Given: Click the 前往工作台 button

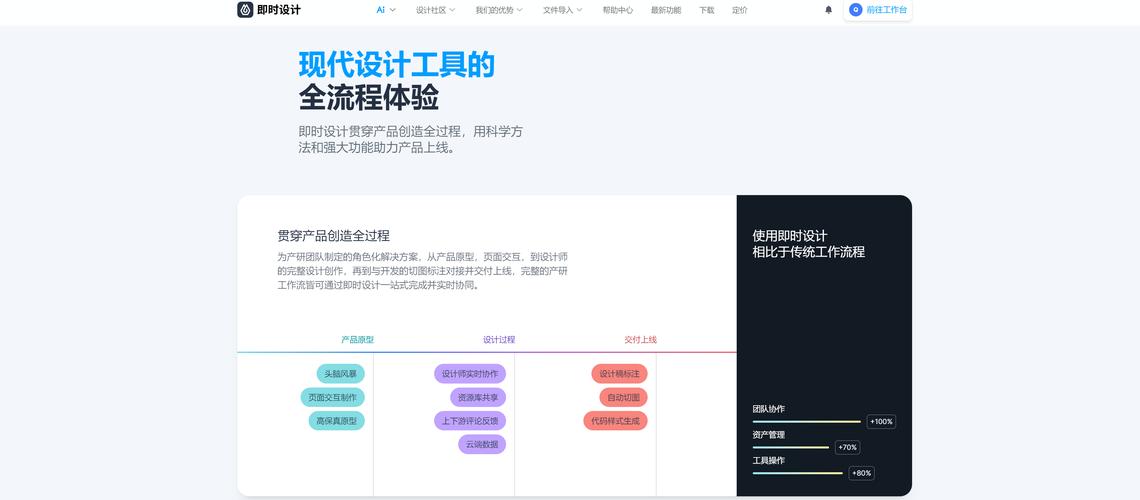Looking at the screenshot, I should (x=878, y=10).
